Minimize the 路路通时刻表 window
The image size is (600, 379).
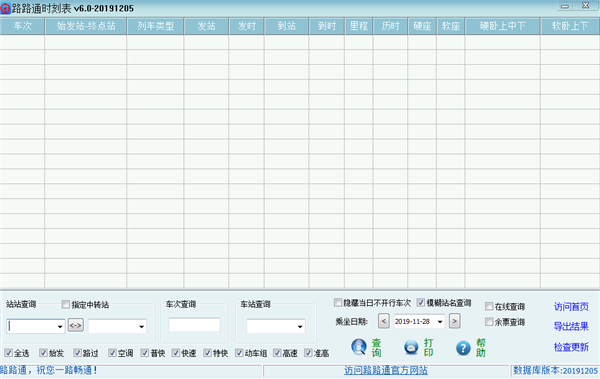565,6
